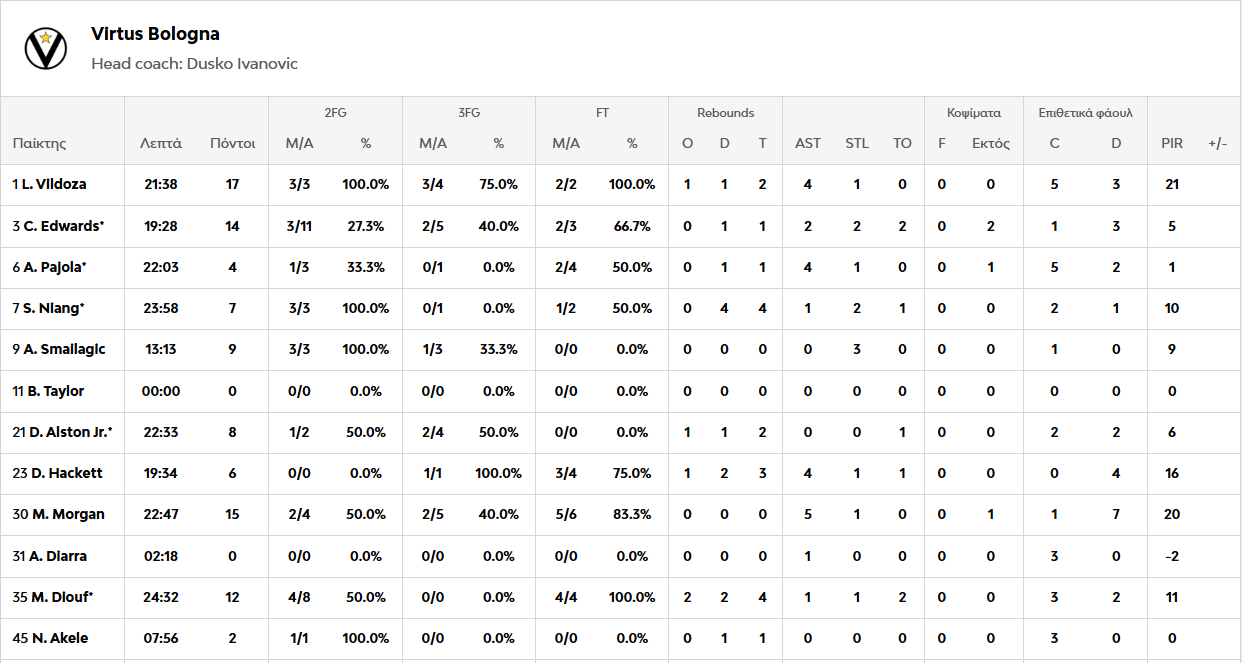Click the PIR column header
This screenshot has height=663, width=1243.
[x=1172, y=143]
